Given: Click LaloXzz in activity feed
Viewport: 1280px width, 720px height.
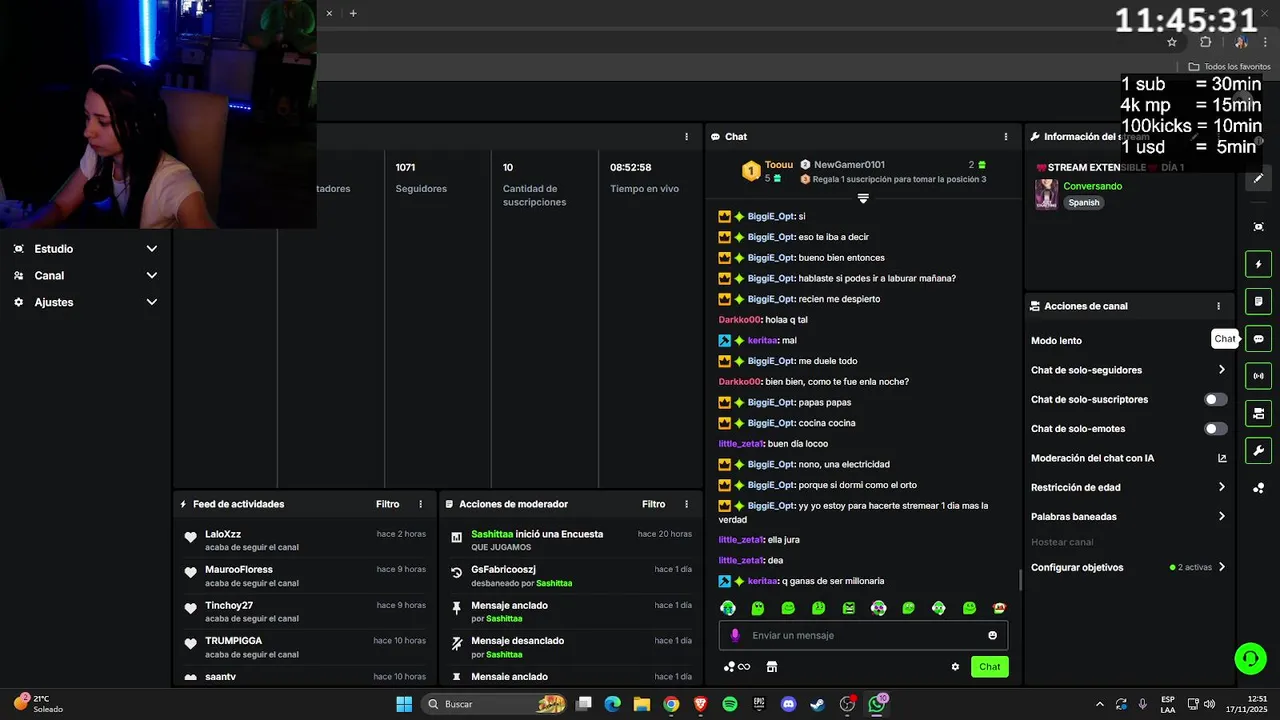Looking at the screenshot, I should click(223, 534).
